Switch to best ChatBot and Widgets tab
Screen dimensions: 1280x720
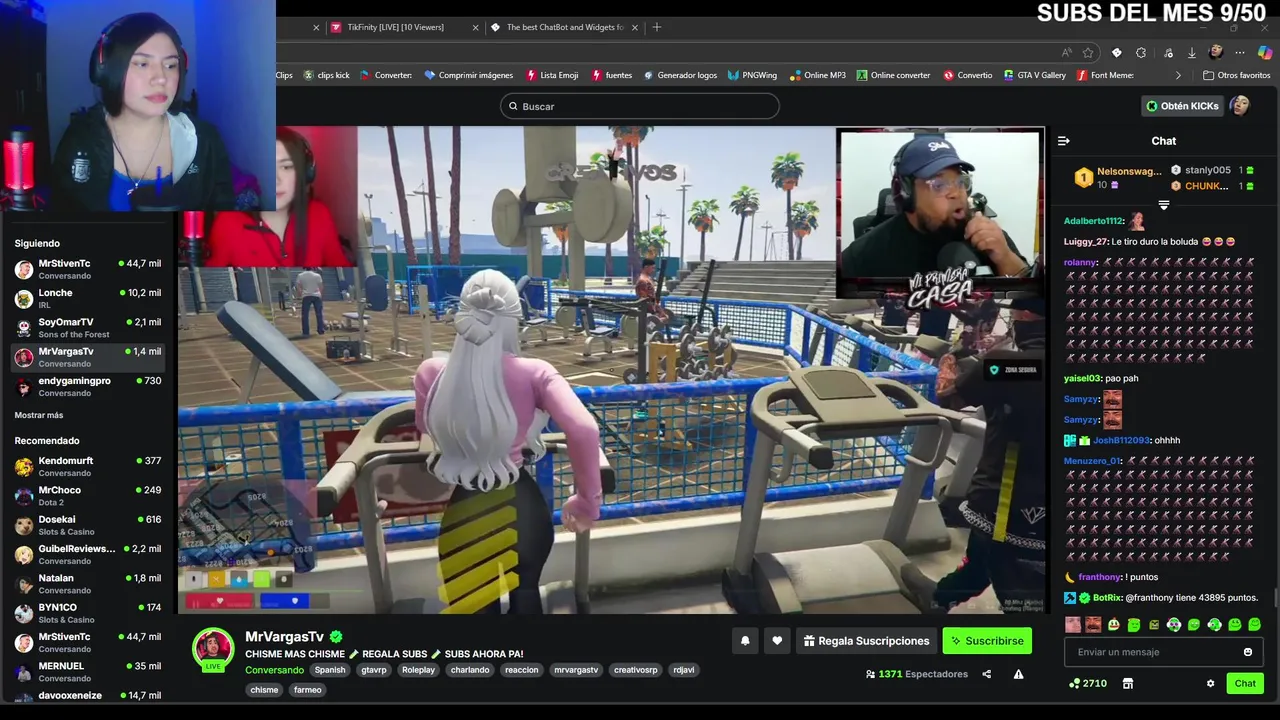pos(565,27)
